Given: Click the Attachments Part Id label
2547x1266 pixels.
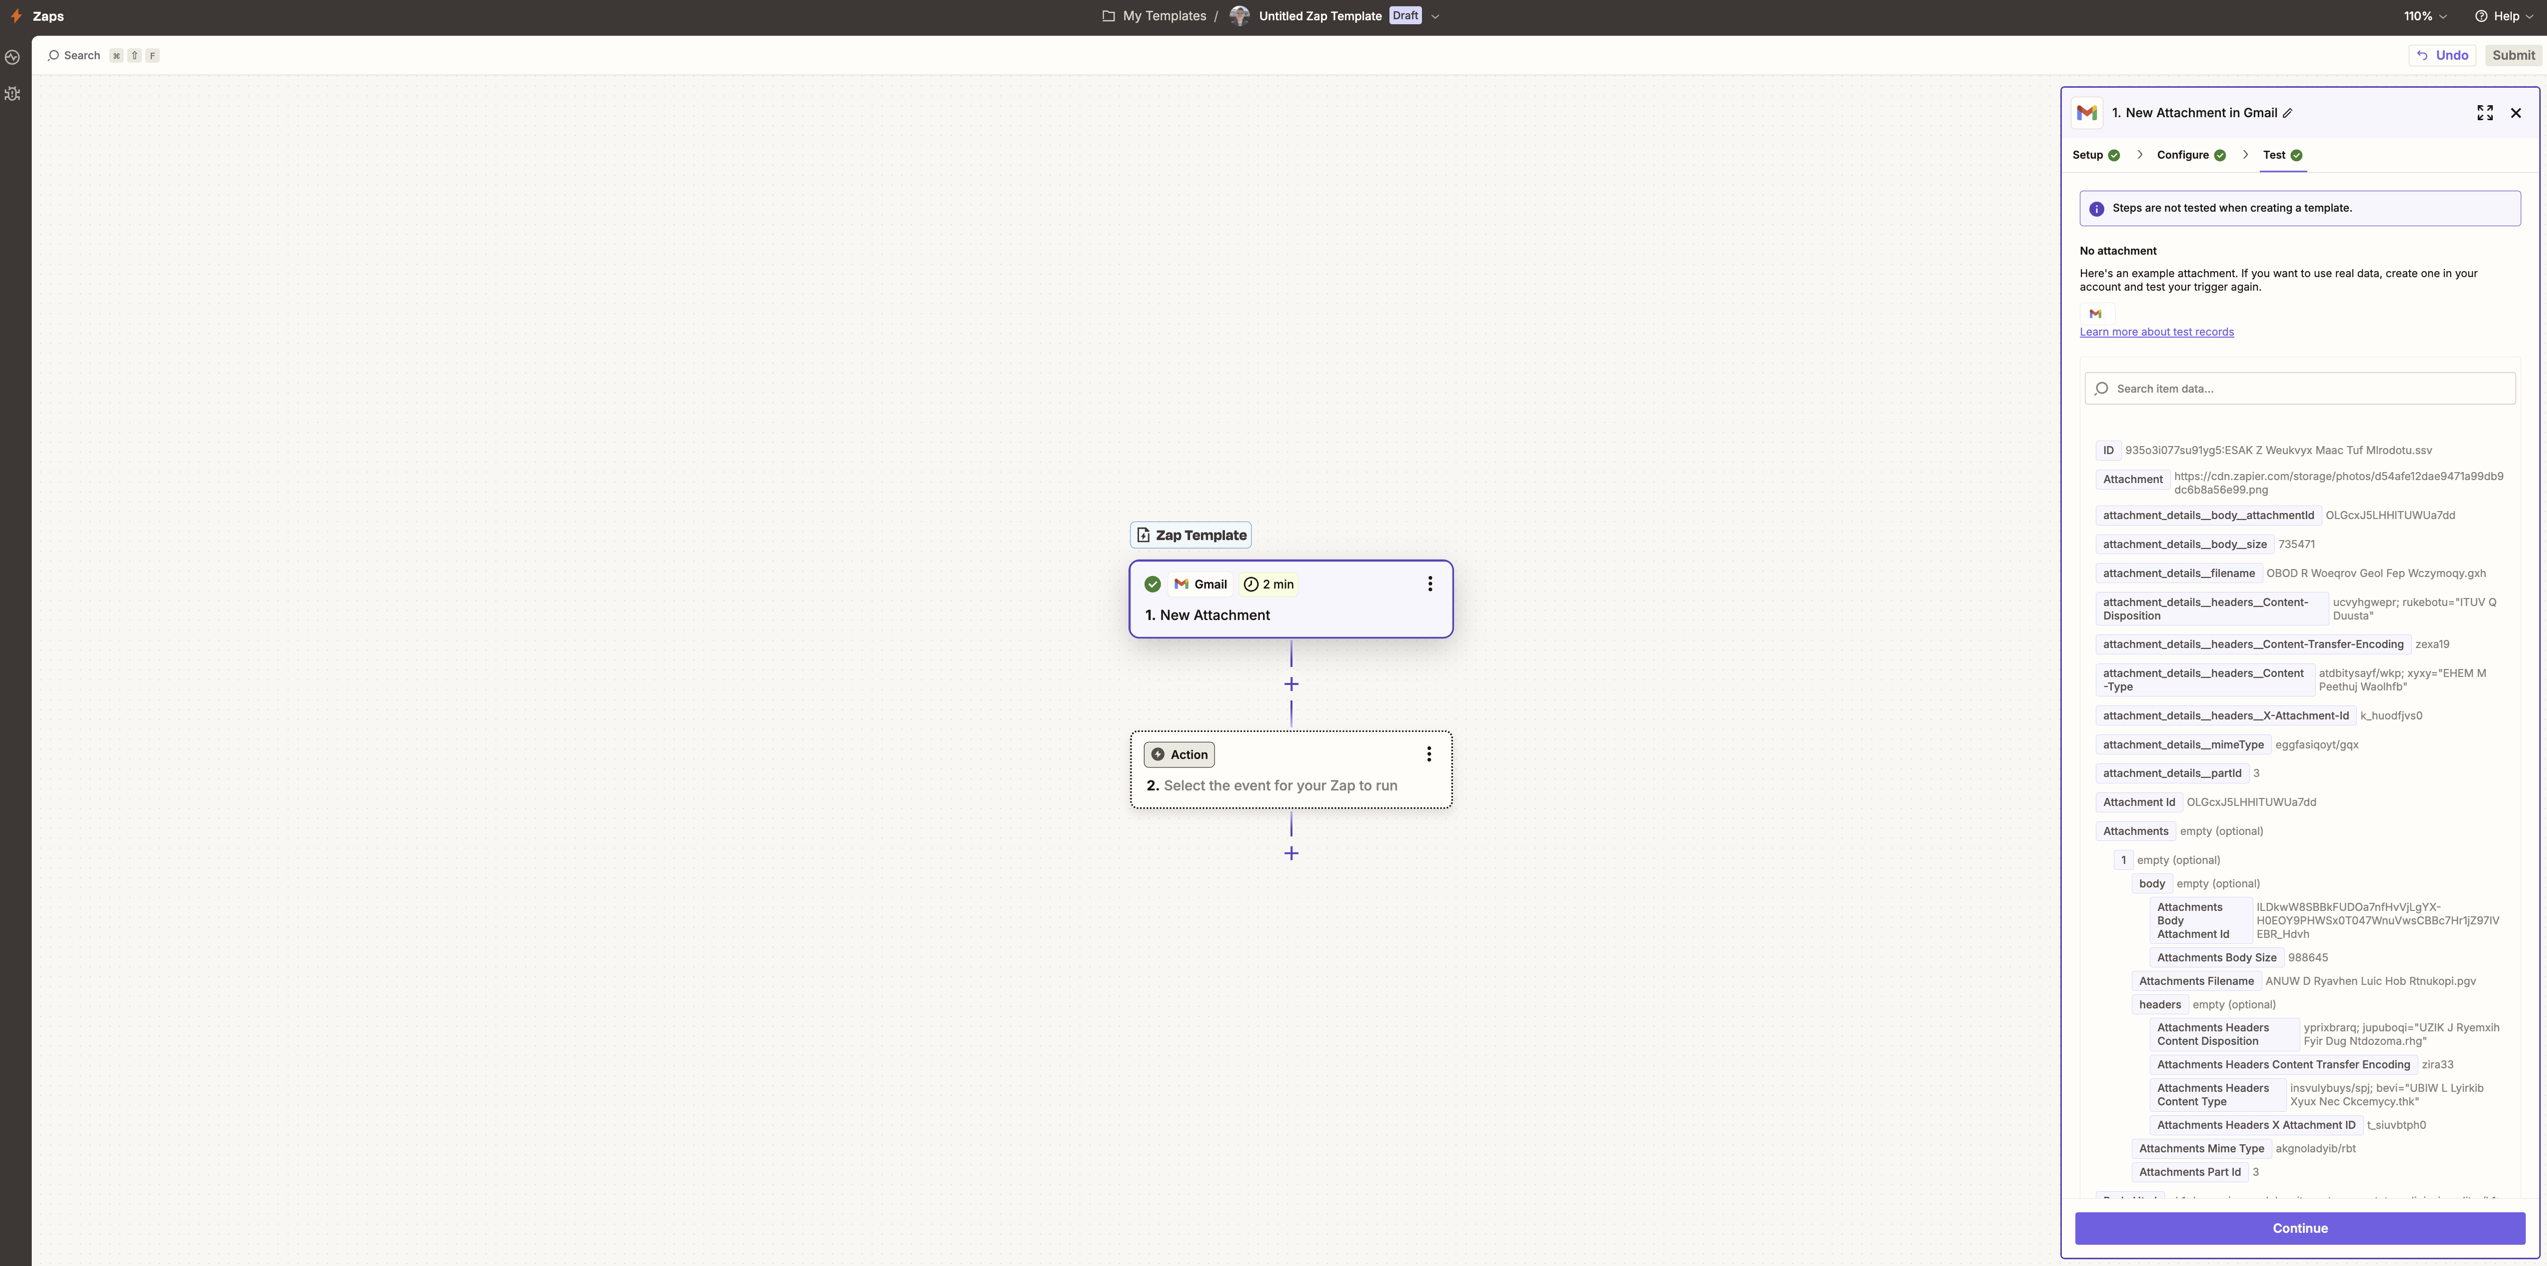Looking at the screenshot, I should 2189,1173.
